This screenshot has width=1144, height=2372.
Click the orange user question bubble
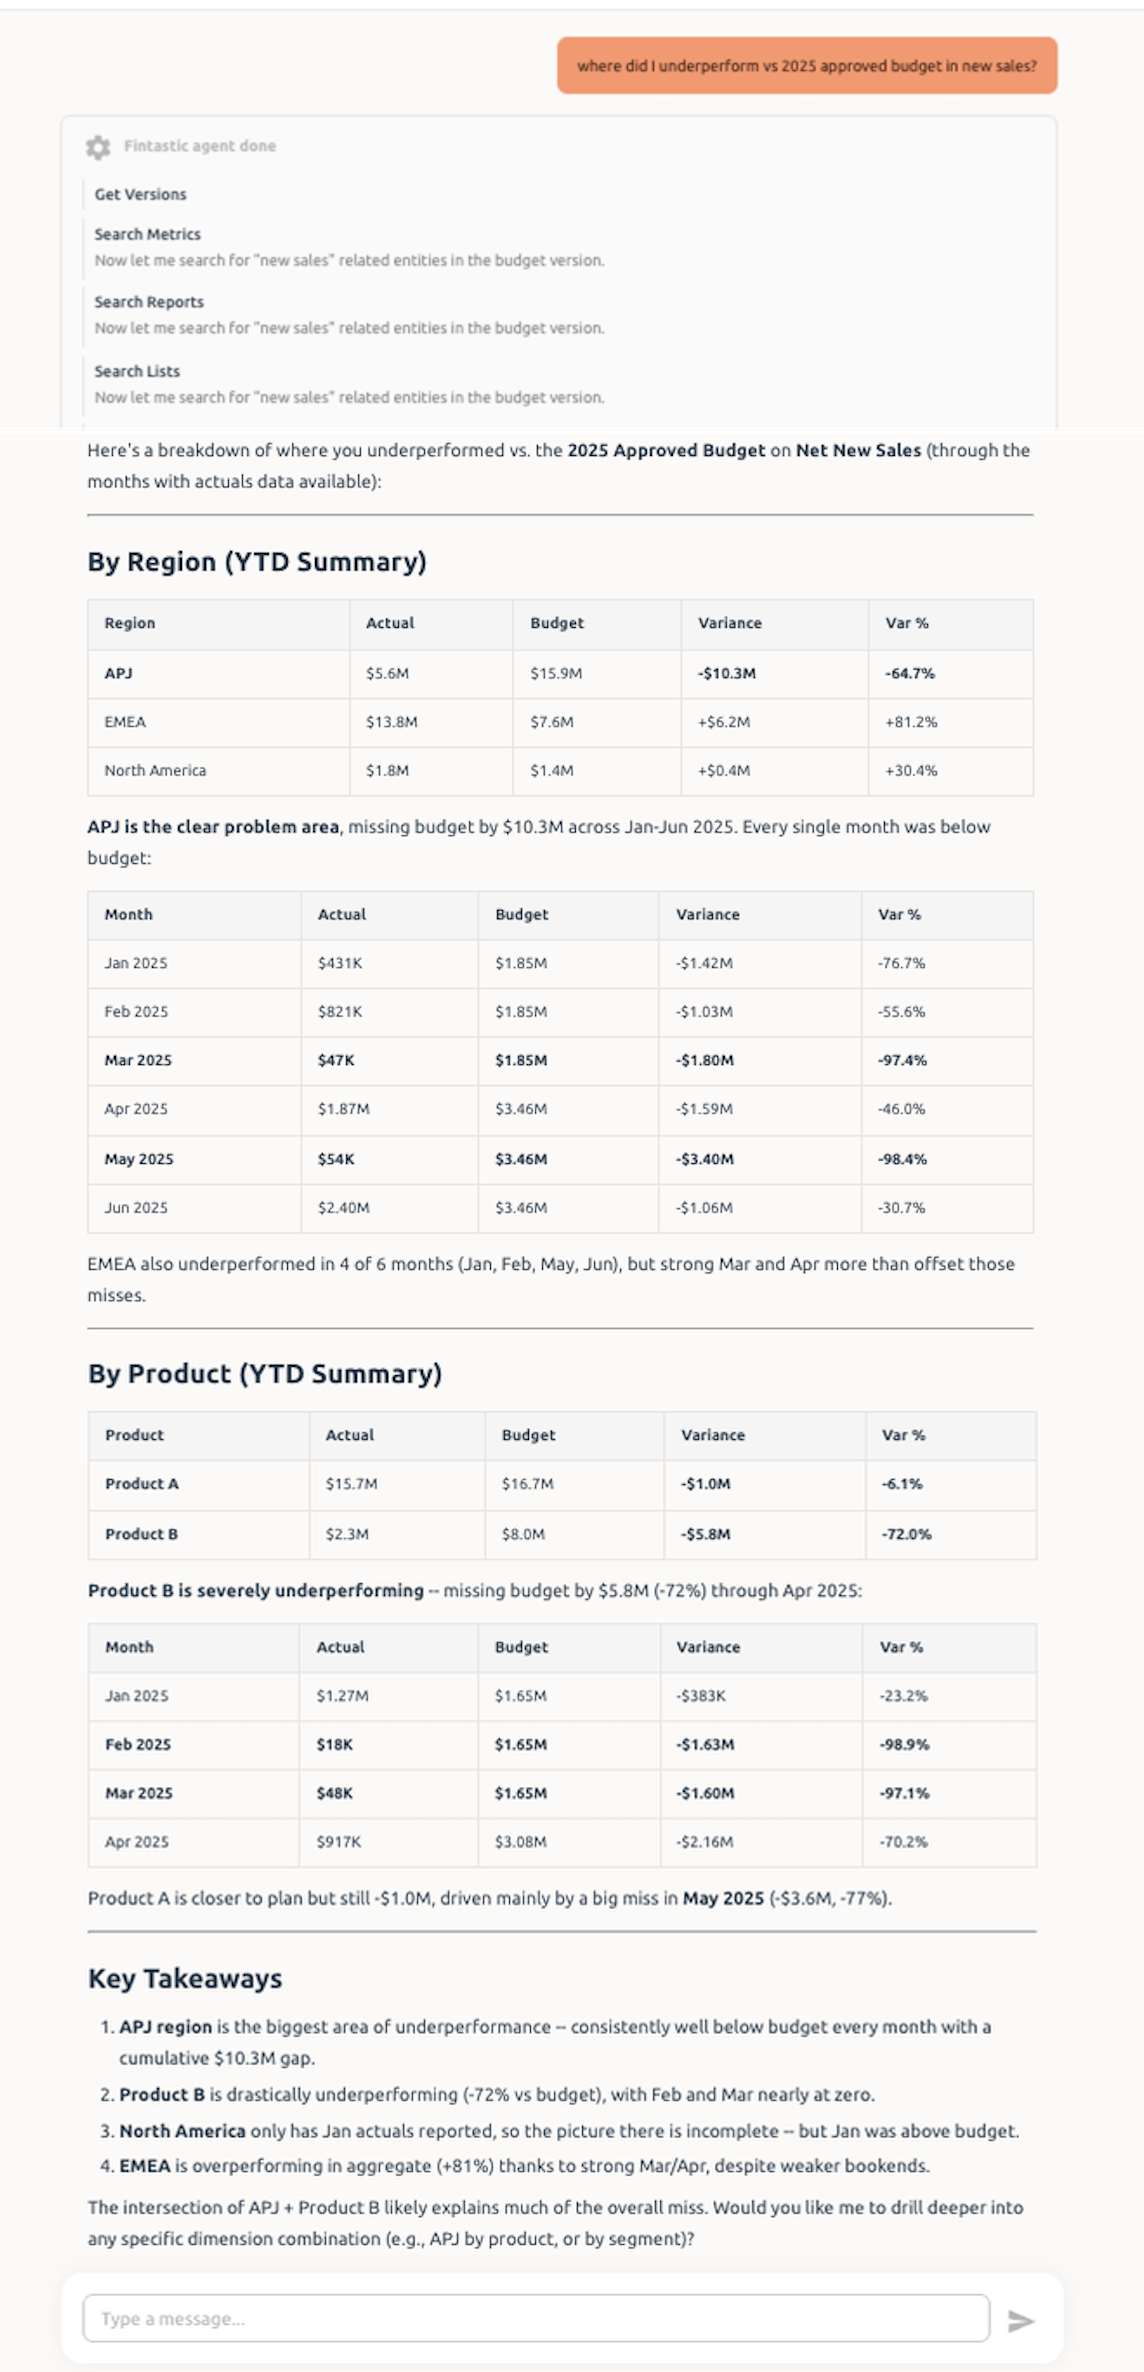807,66
